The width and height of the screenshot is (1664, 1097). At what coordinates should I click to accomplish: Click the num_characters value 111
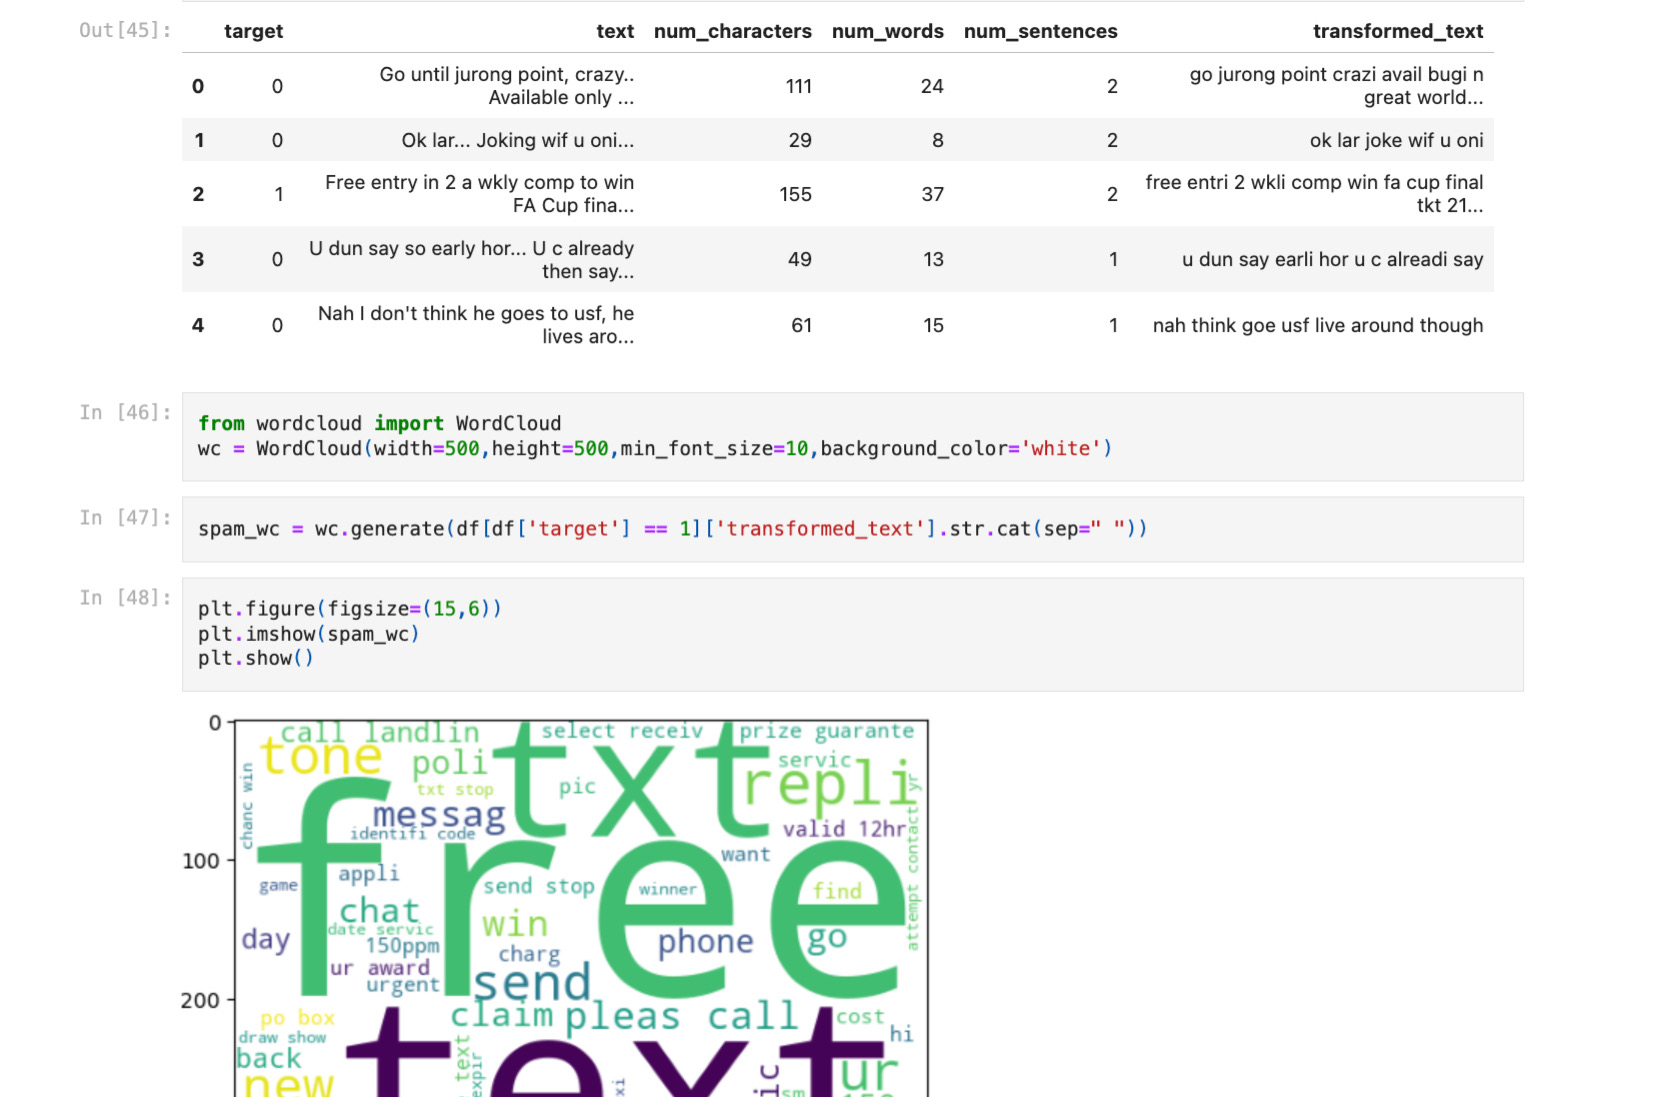798,86
